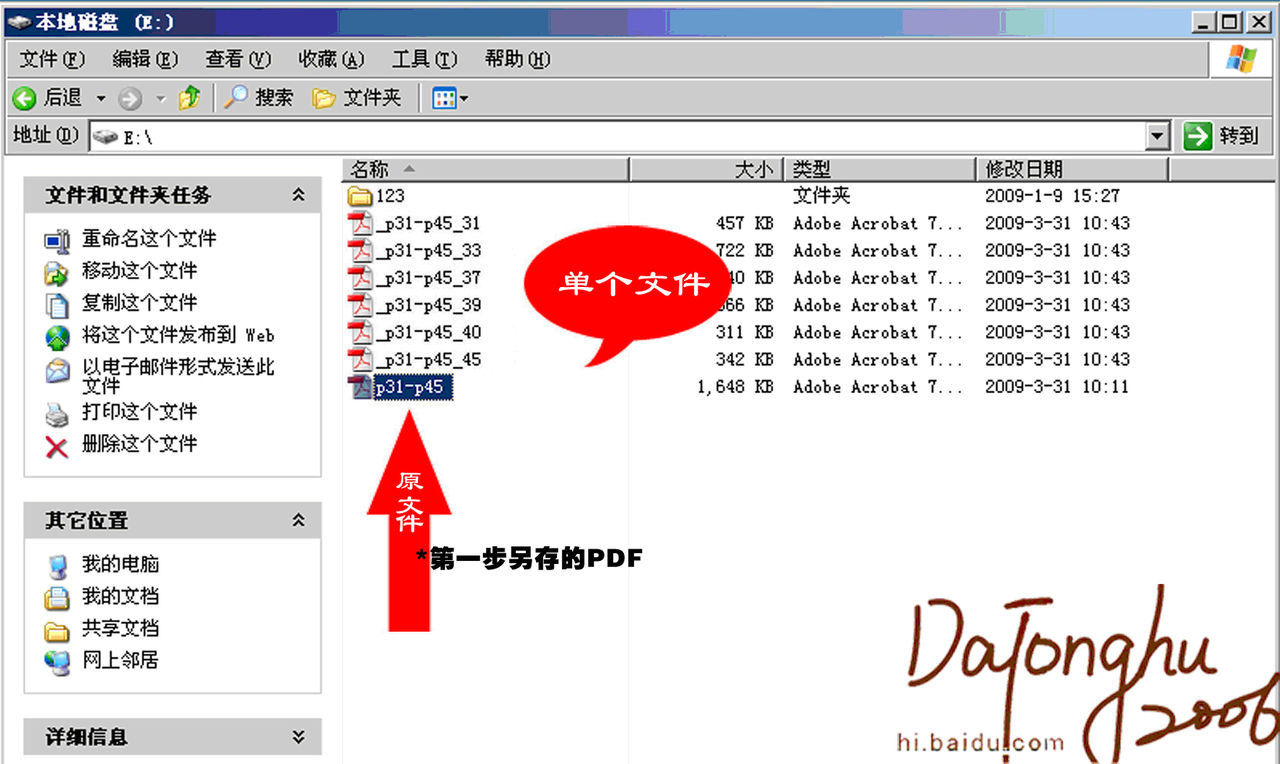Viewport: 1280px width, 764px height.
Task: Go up one folder level icon
Action: tap(189, 97)
